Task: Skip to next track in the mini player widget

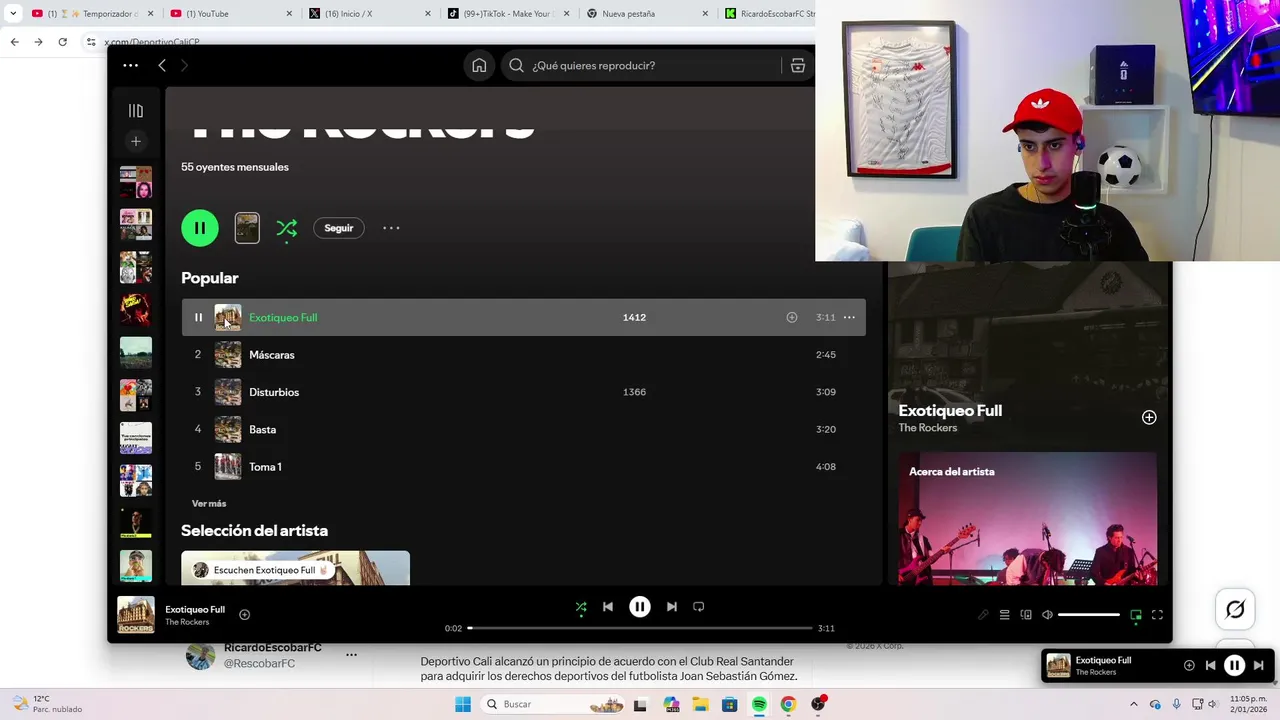Action: click(1259, 665)
